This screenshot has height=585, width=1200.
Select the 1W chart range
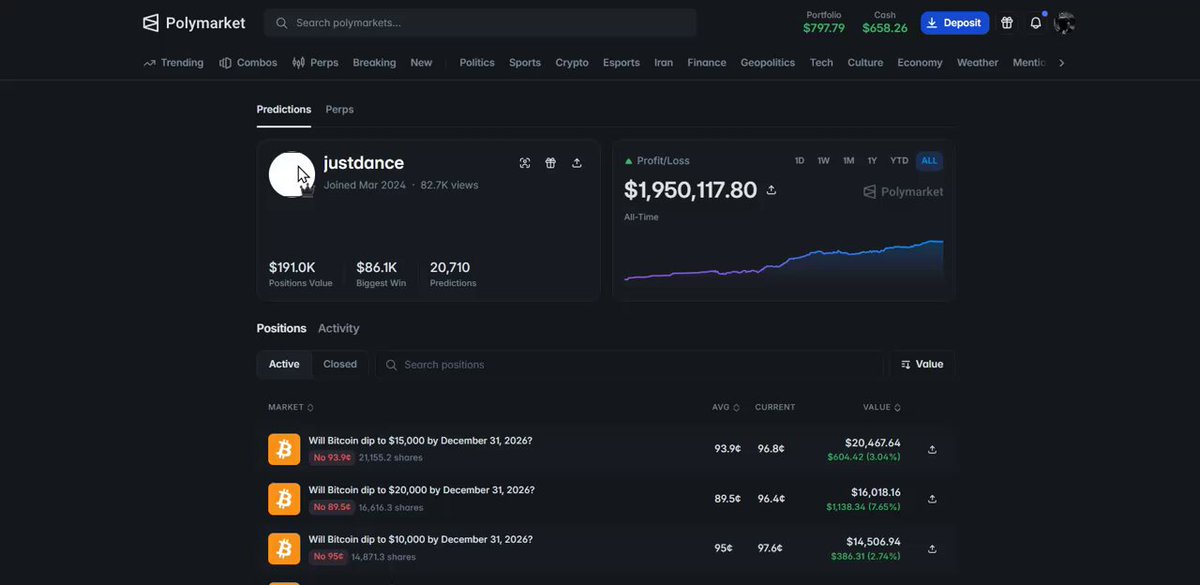click(823, 160)
